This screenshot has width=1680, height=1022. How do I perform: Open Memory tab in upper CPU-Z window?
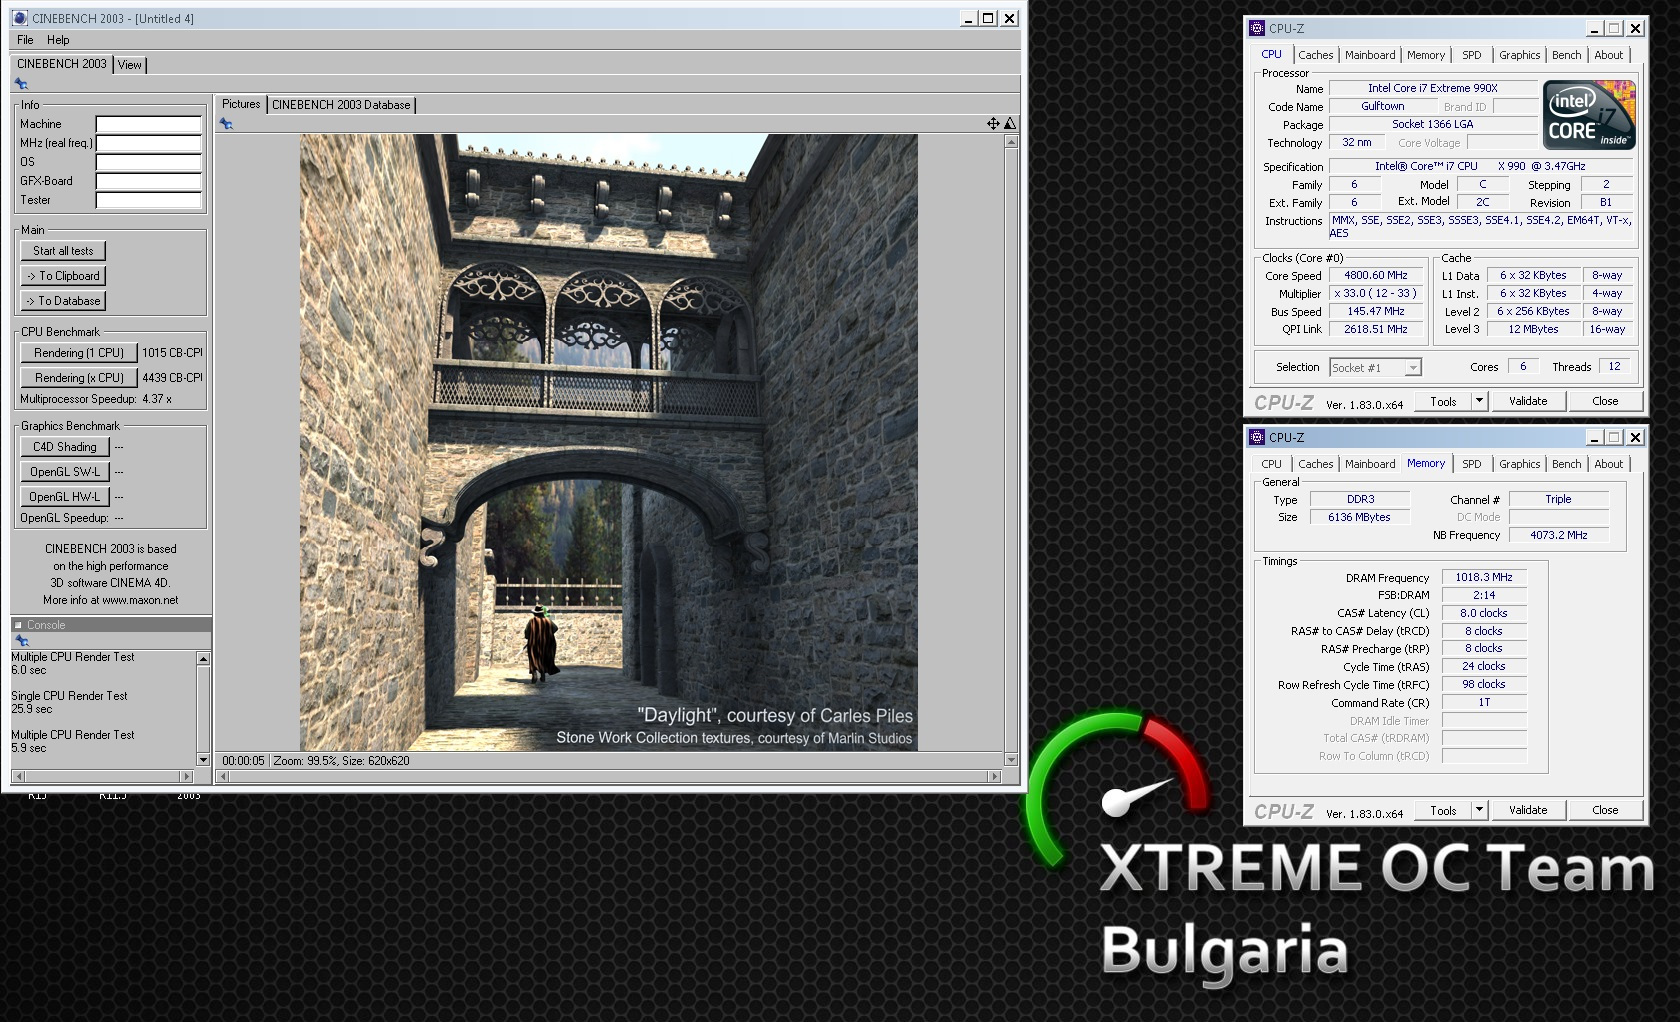(x=1426, y=55)
